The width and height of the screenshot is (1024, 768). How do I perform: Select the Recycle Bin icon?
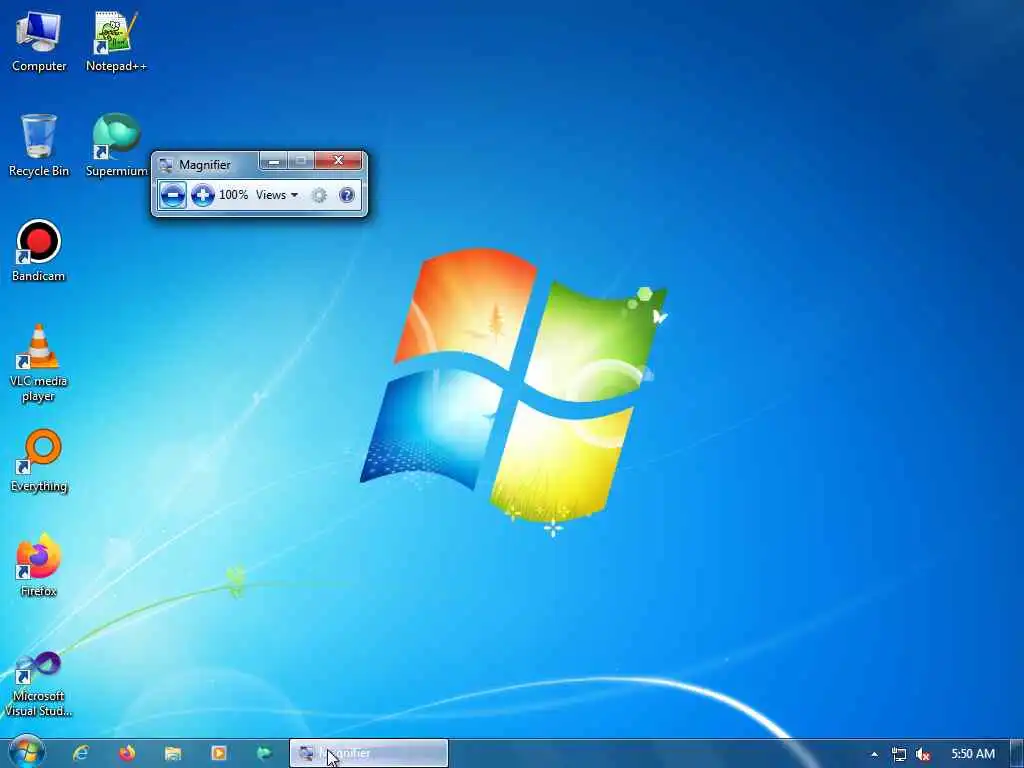pyautogui.click(x=39, y=145)
